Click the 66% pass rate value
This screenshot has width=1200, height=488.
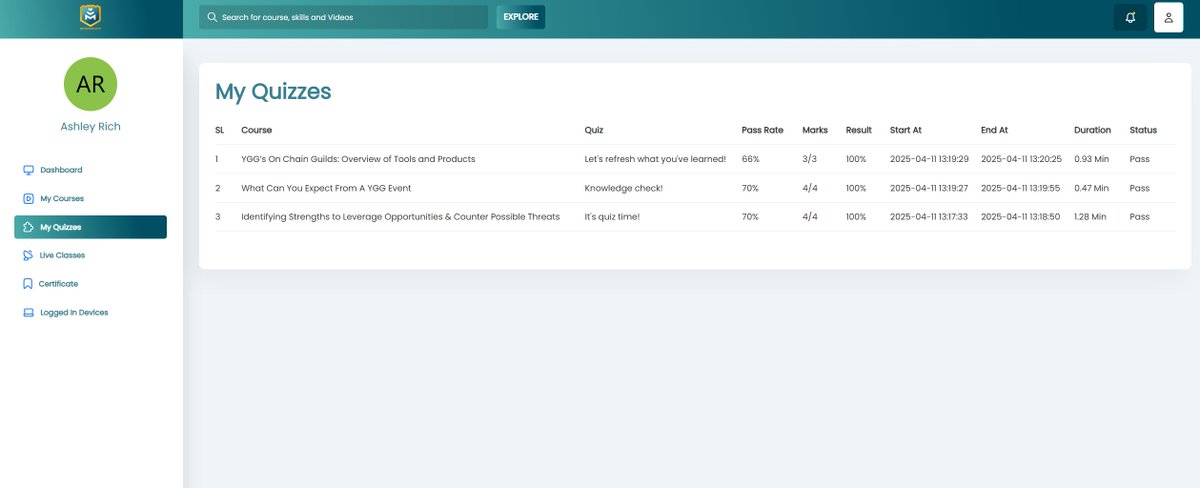(750, 159)
